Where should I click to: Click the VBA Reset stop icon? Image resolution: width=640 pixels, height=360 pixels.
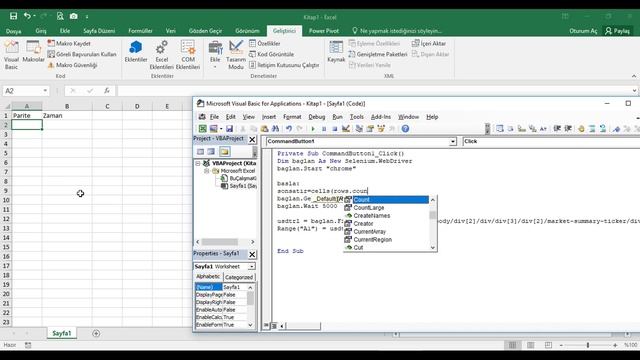click(334, 129)
